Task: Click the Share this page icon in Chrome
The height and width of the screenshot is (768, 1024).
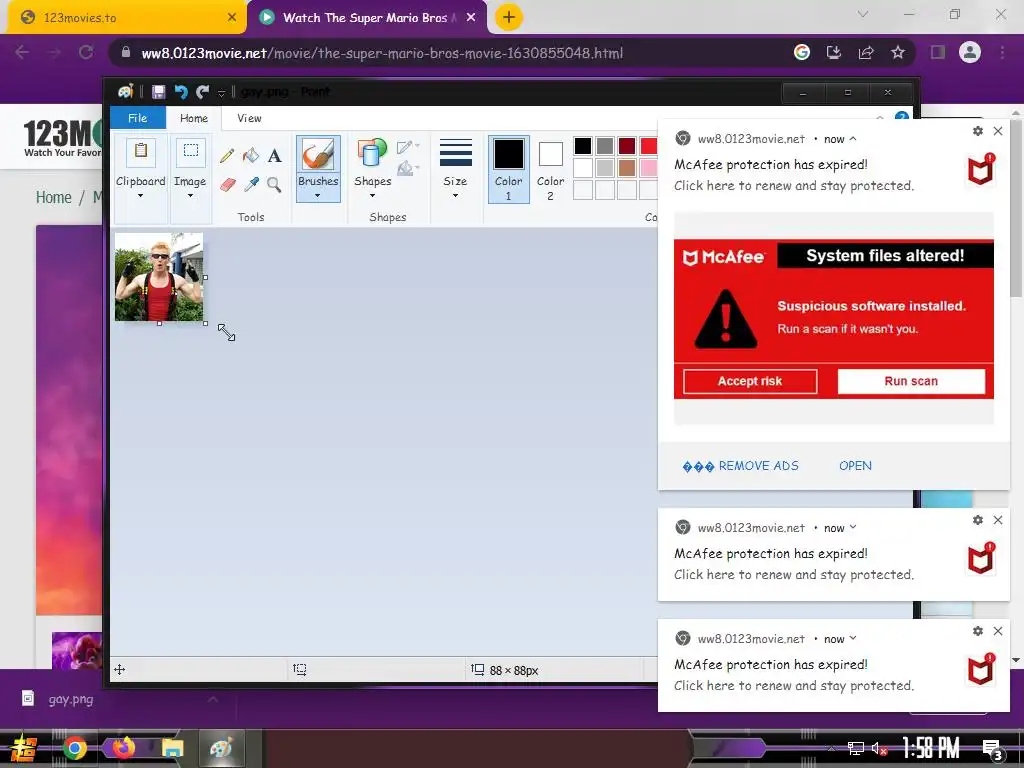Action: pos(866,52)
